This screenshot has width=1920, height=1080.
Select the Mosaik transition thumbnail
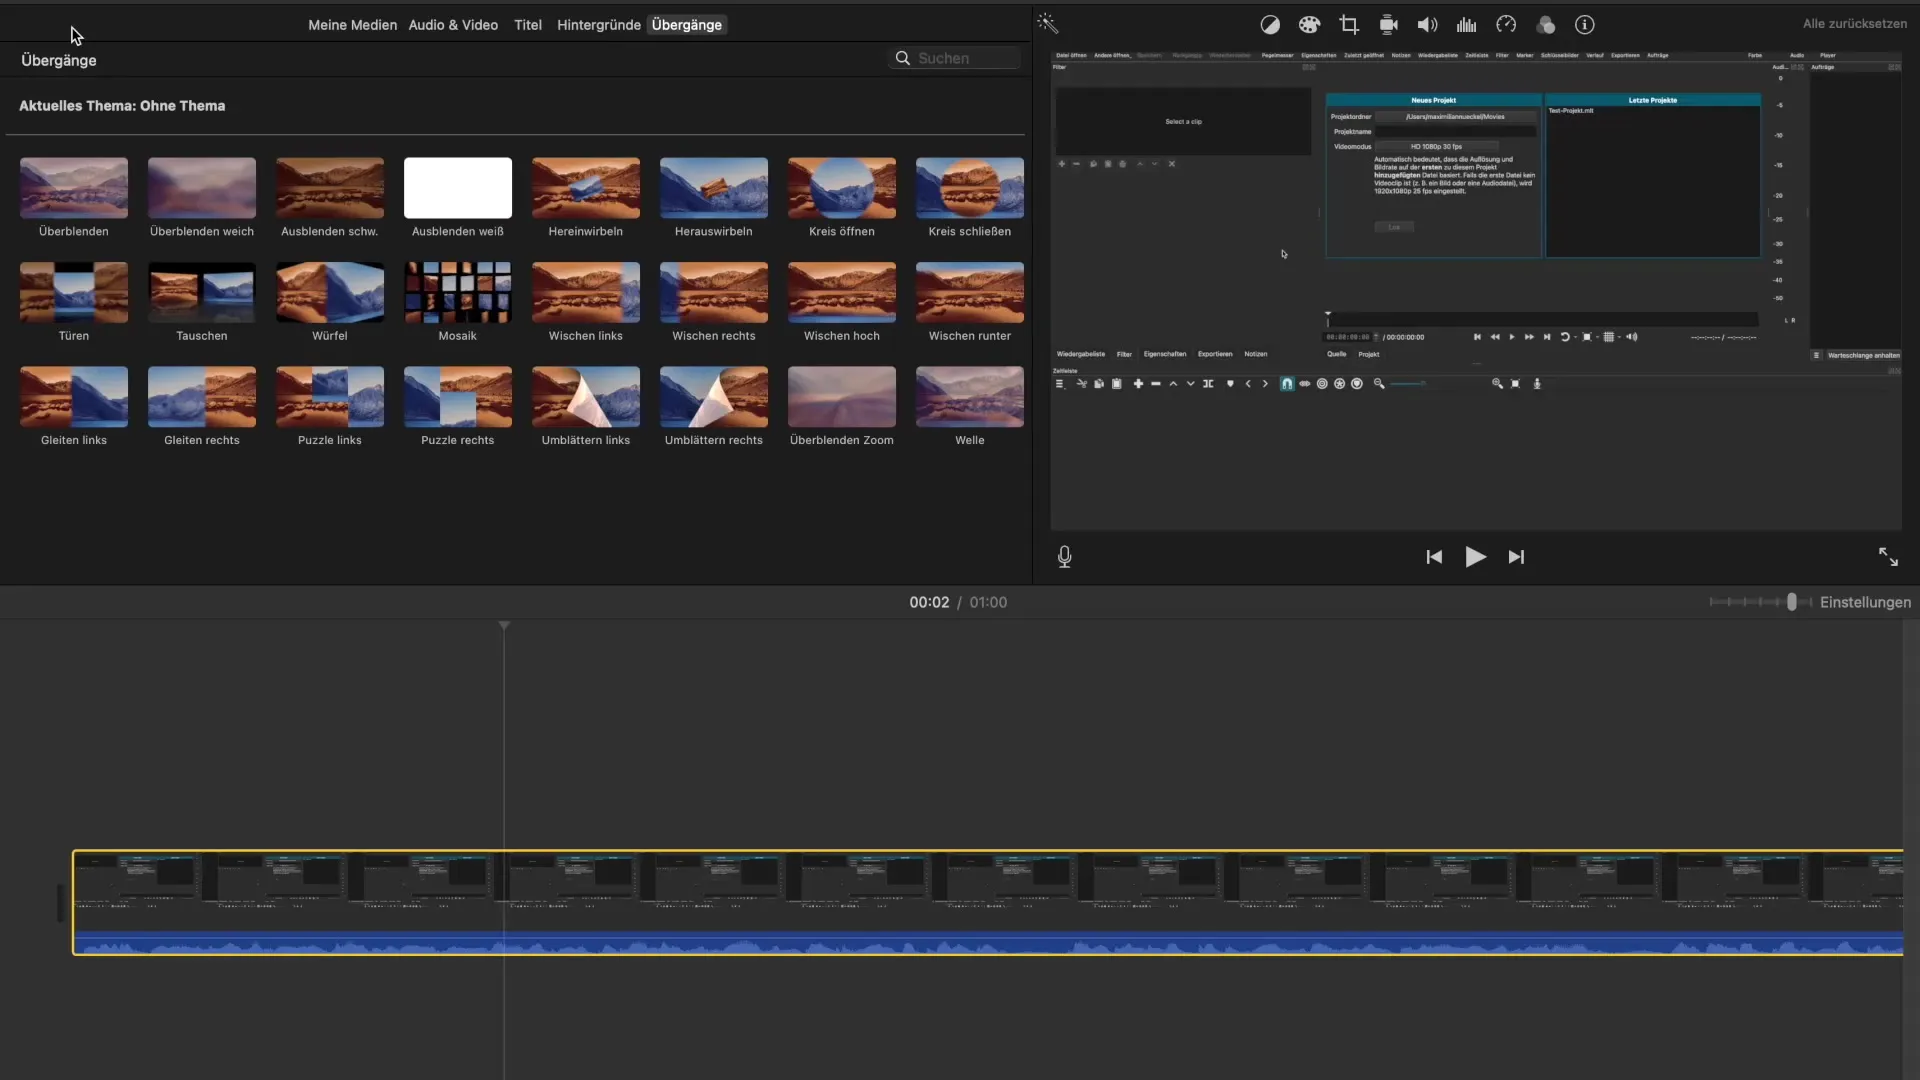pos(457,293)
